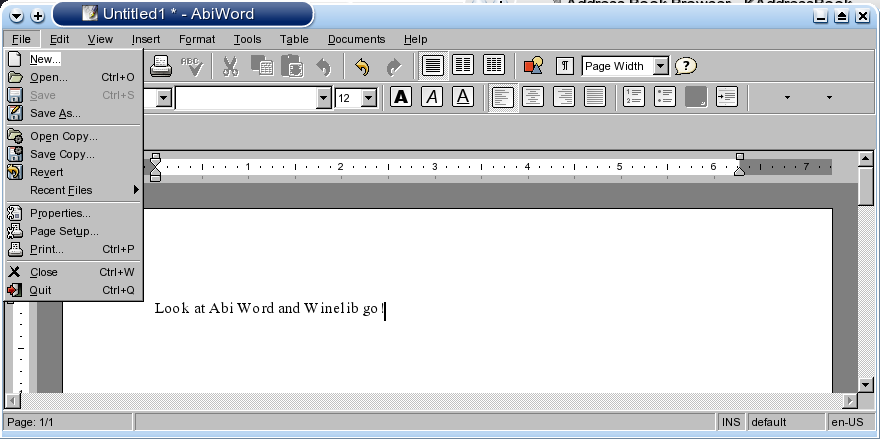
Task: Click the Undo arrow icon
Action: pos(361,67)
